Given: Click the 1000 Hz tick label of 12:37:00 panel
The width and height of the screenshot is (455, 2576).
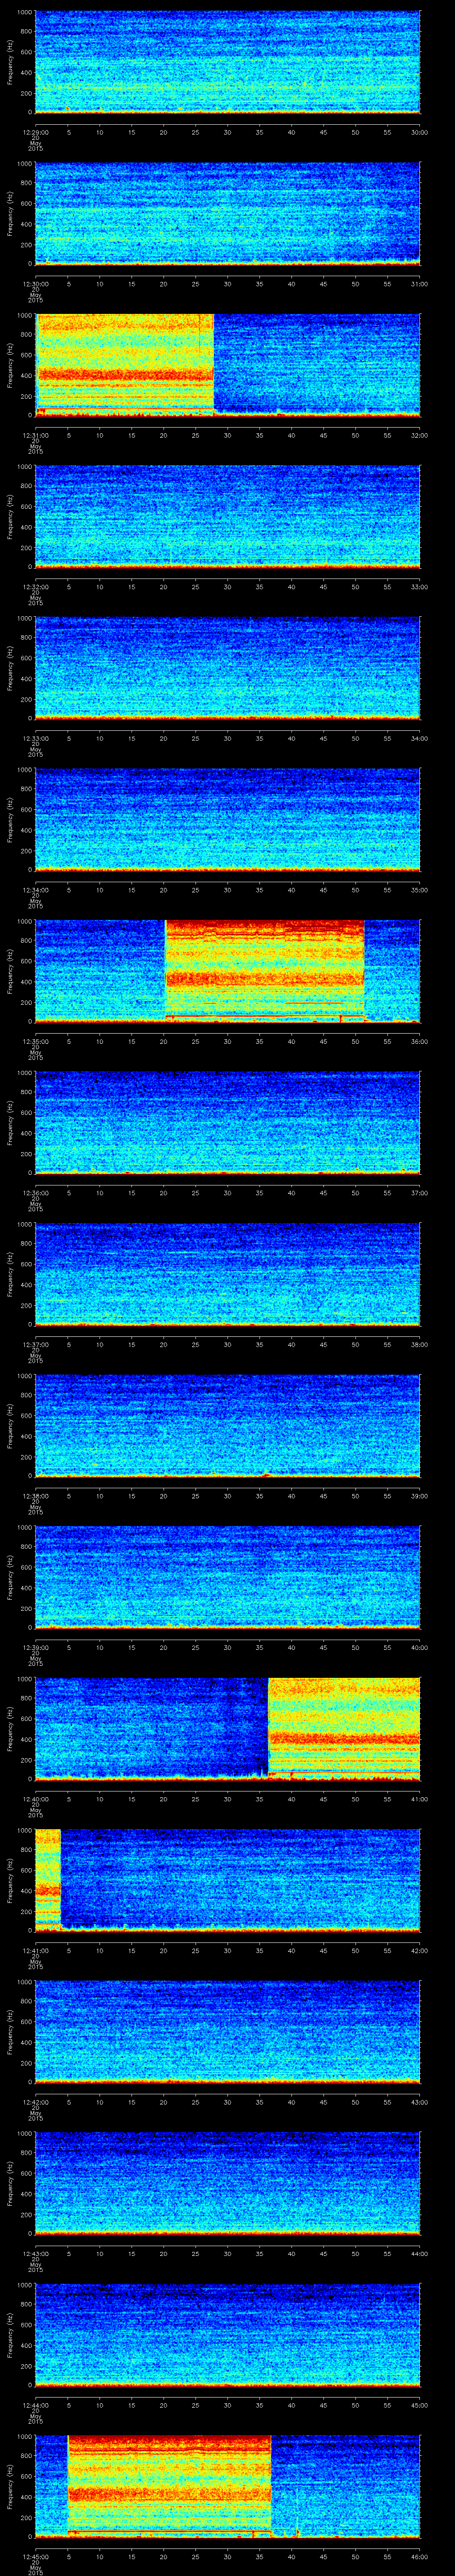Looking at the screenshot, I should pyautogui.click(x=24, y=1225).
